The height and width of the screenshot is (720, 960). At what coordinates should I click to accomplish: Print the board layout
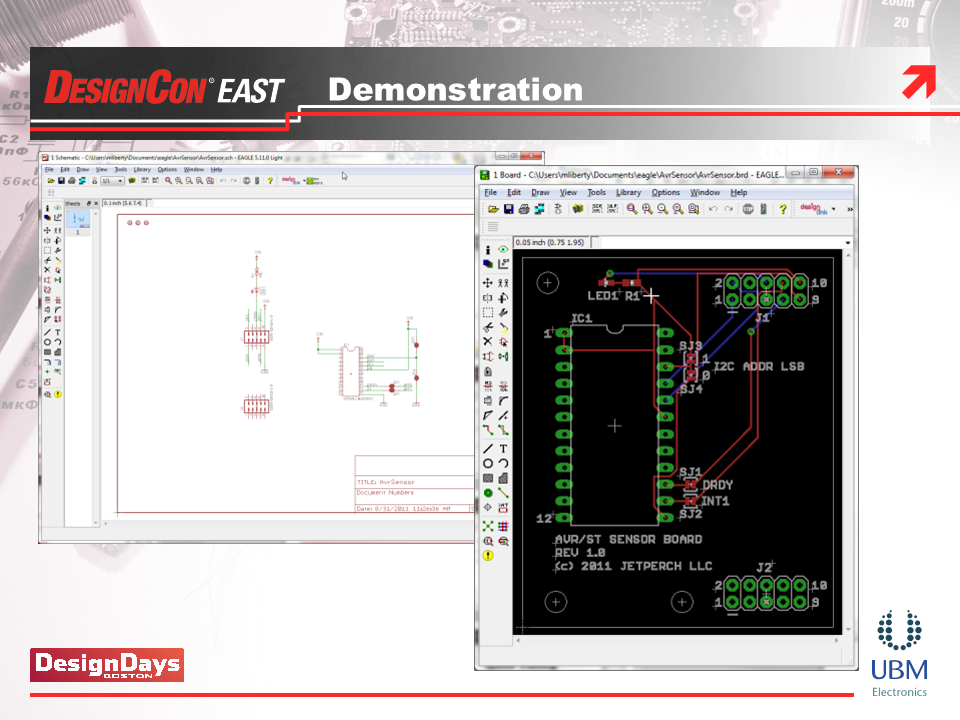pos(523,209)
